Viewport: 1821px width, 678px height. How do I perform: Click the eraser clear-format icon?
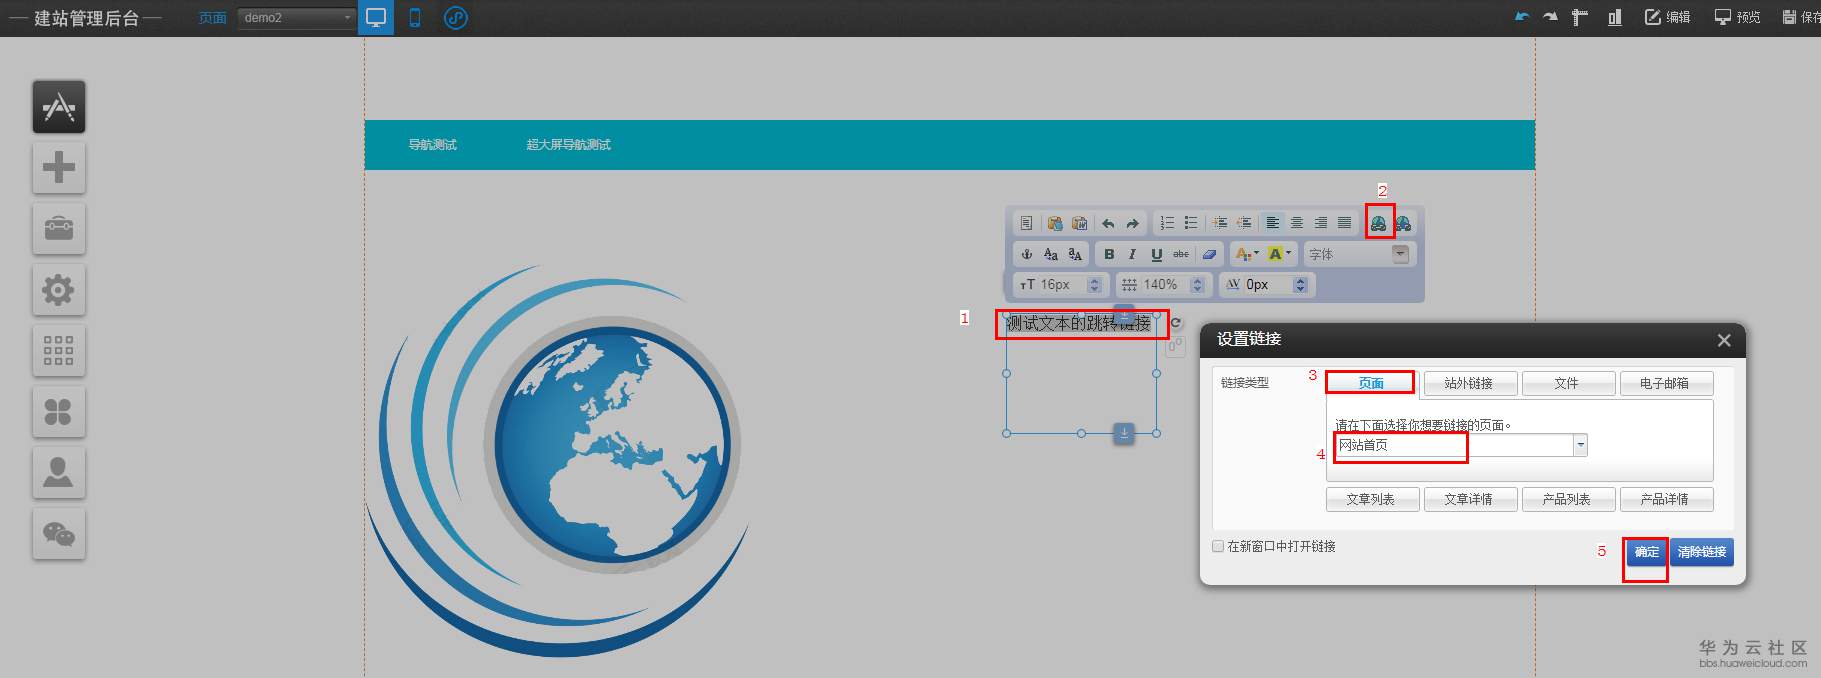[x=1209, y=254]
